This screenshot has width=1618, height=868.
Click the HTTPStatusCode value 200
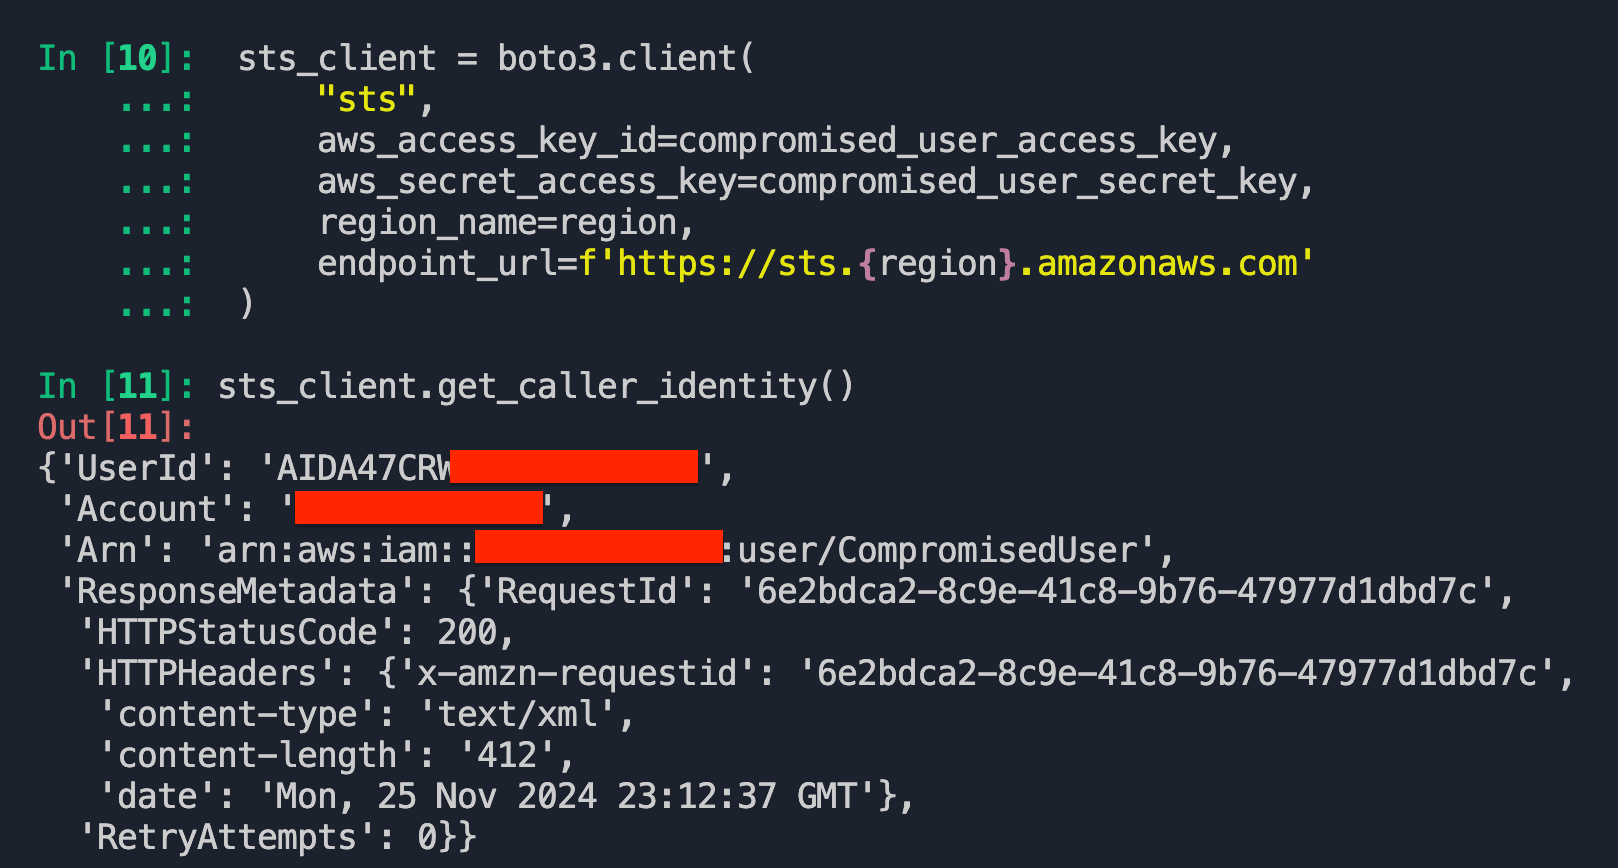pyautogui.click(x=467, y=632)
